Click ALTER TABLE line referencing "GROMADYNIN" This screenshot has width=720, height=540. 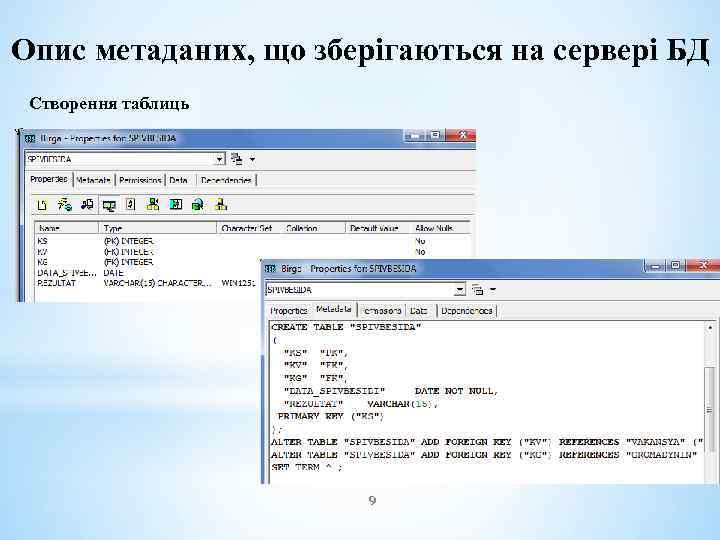[484, 455]
